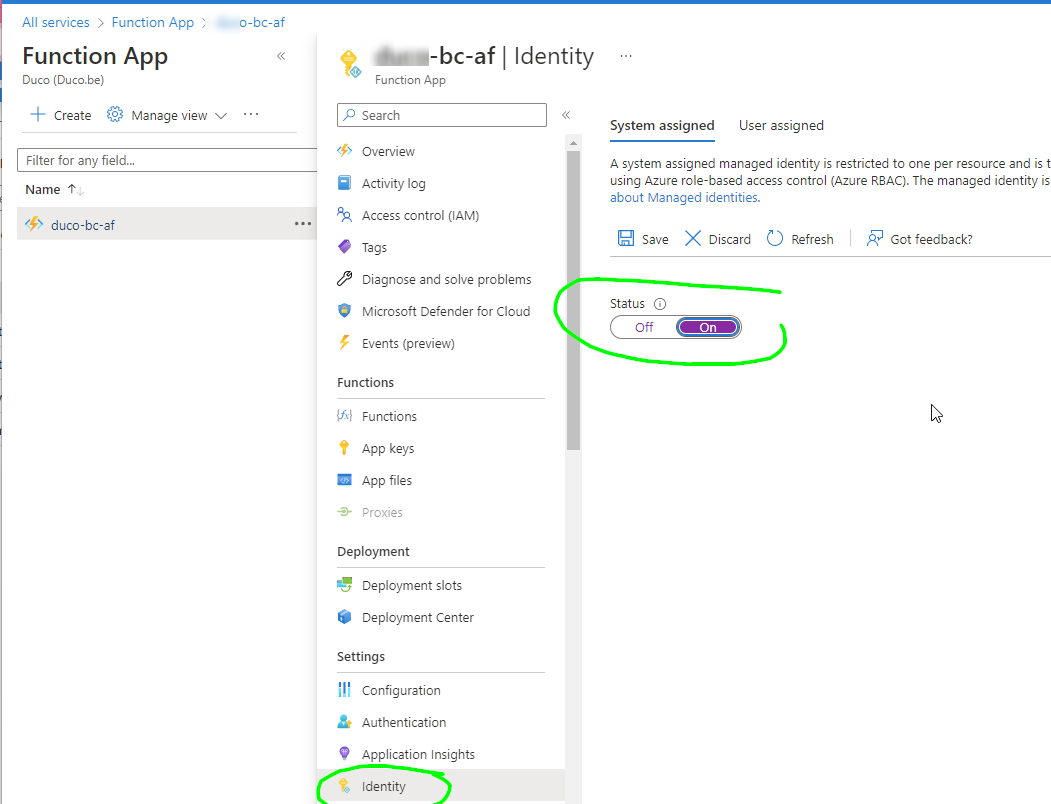
Task: Click the Diagnose wrench icon
Action: [345, 278]
